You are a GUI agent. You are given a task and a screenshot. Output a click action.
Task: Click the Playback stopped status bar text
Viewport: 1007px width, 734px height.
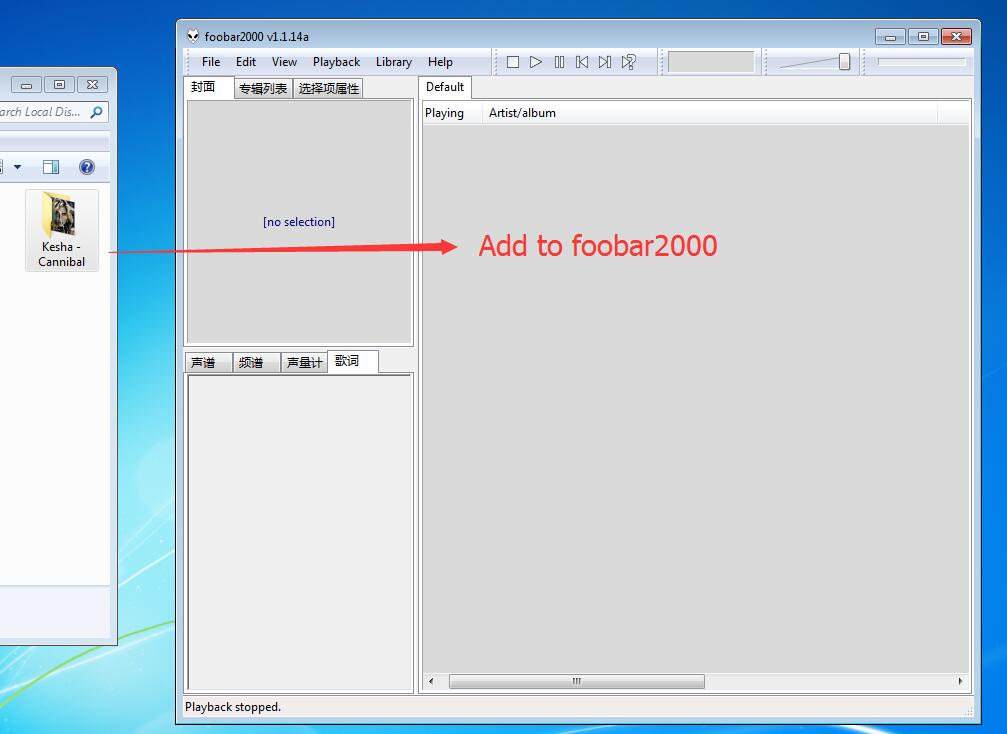232,707
